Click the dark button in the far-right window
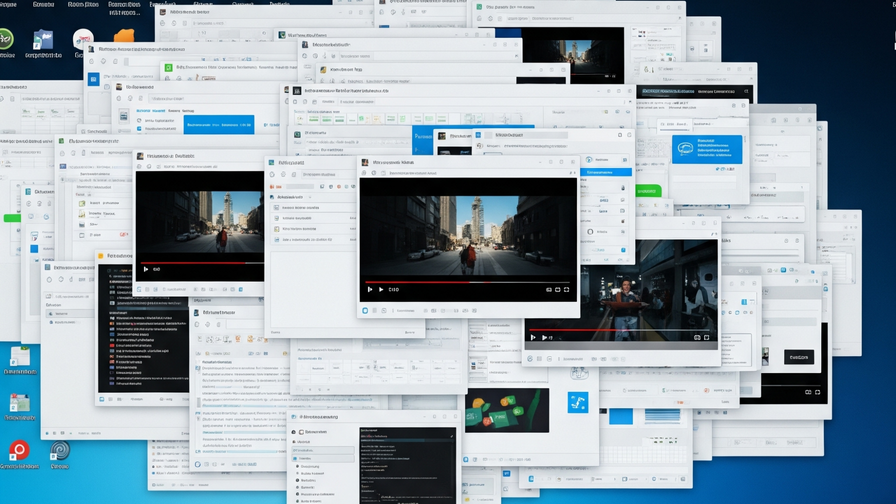Screen dimensions: 896x504 798,357
